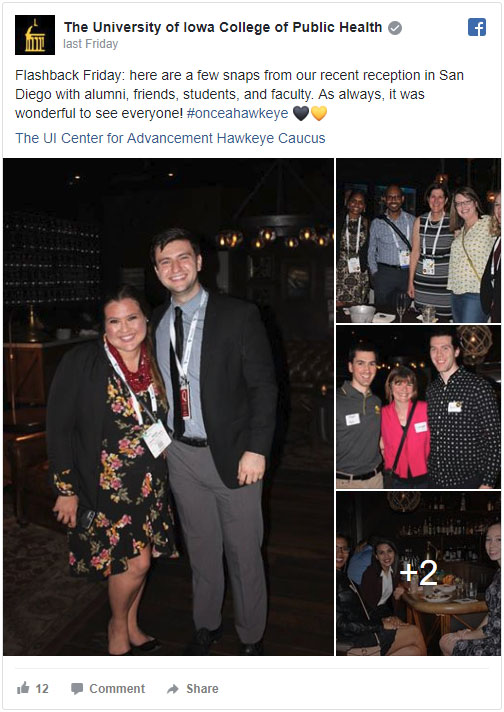The image size is (504, 712).
Task: Open The University of Iowa College page name
Action: click(x=223, y=27)
